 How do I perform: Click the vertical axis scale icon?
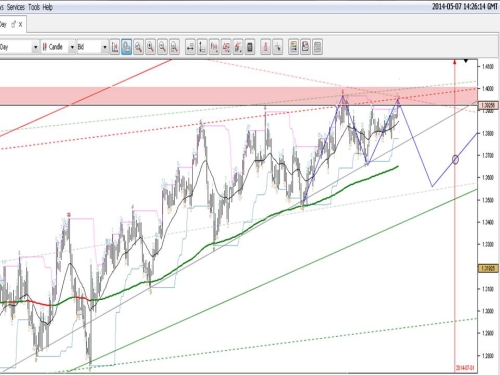[202, 47]
